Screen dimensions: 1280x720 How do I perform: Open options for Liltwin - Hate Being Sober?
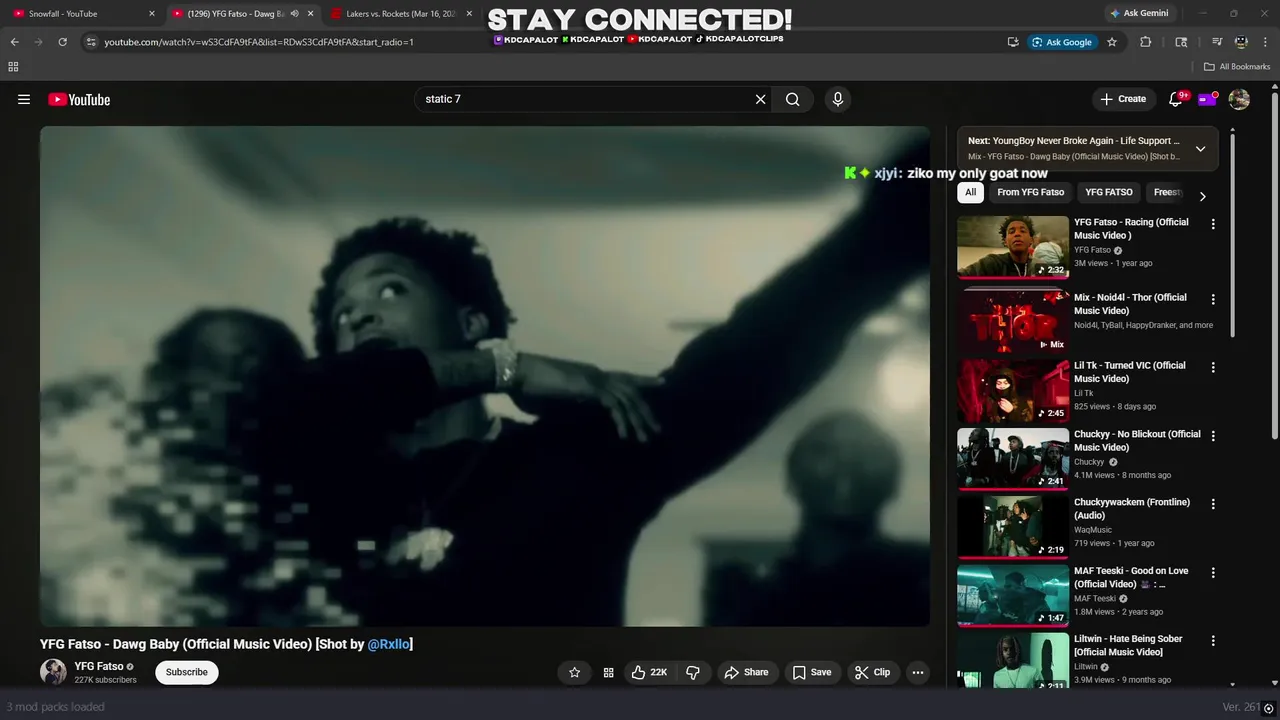[1213, 641]
